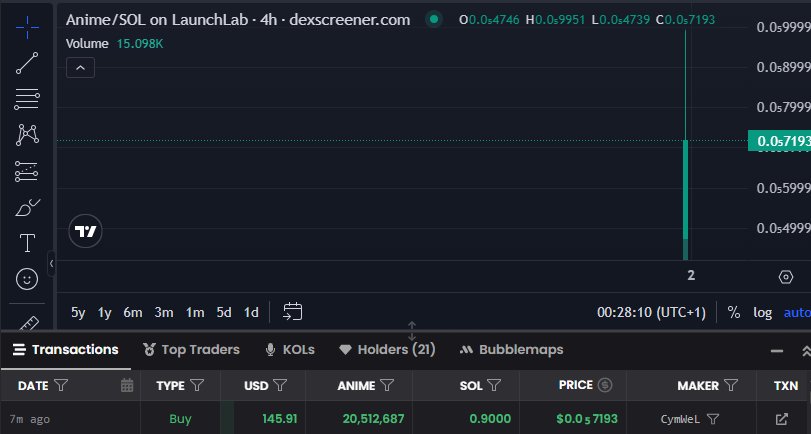
Task: Set chart range to 1m
Action: [x=195, y=312]
